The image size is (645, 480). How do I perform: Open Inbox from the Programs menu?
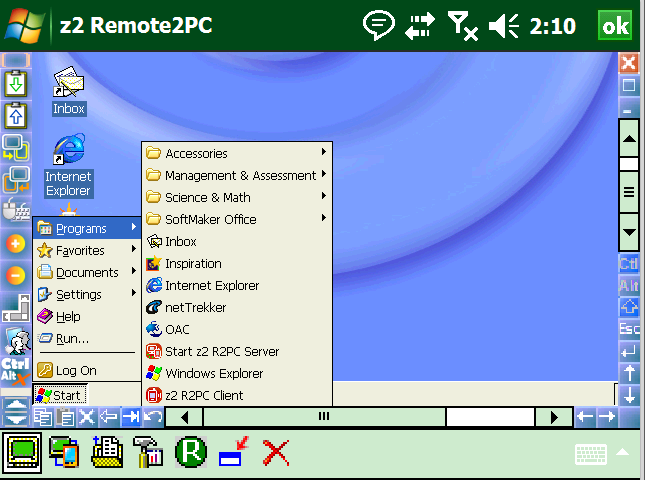pos(237,241)
